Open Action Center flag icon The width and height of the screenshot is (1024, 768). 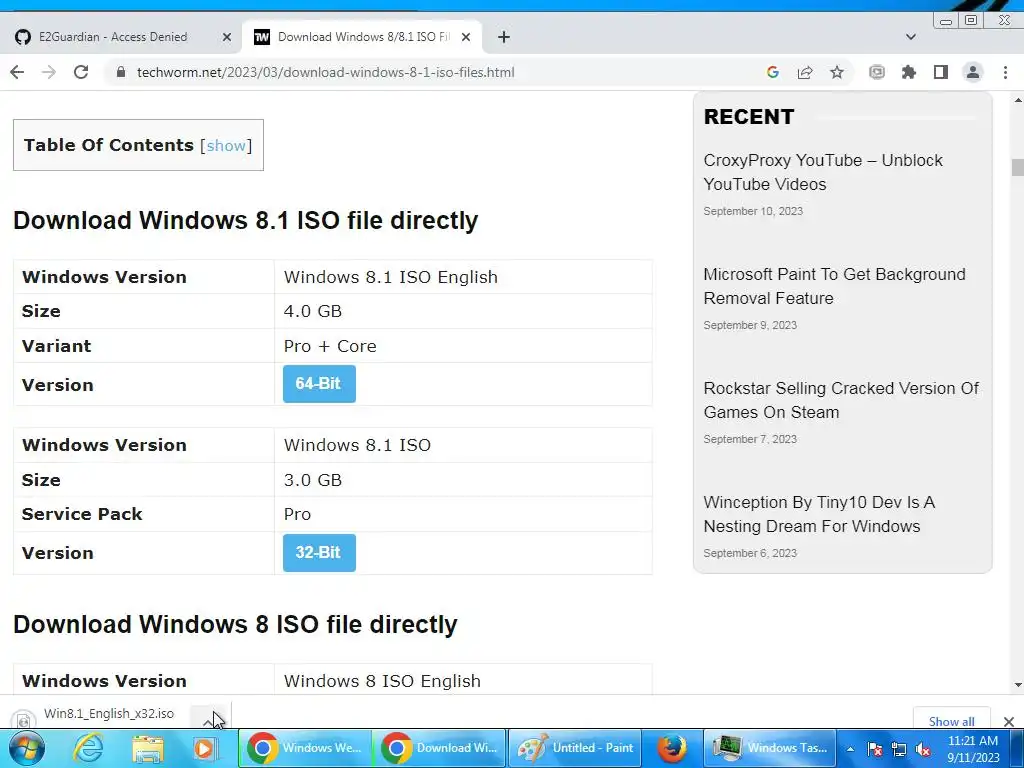pyautogui.click(x=875, y=749)
